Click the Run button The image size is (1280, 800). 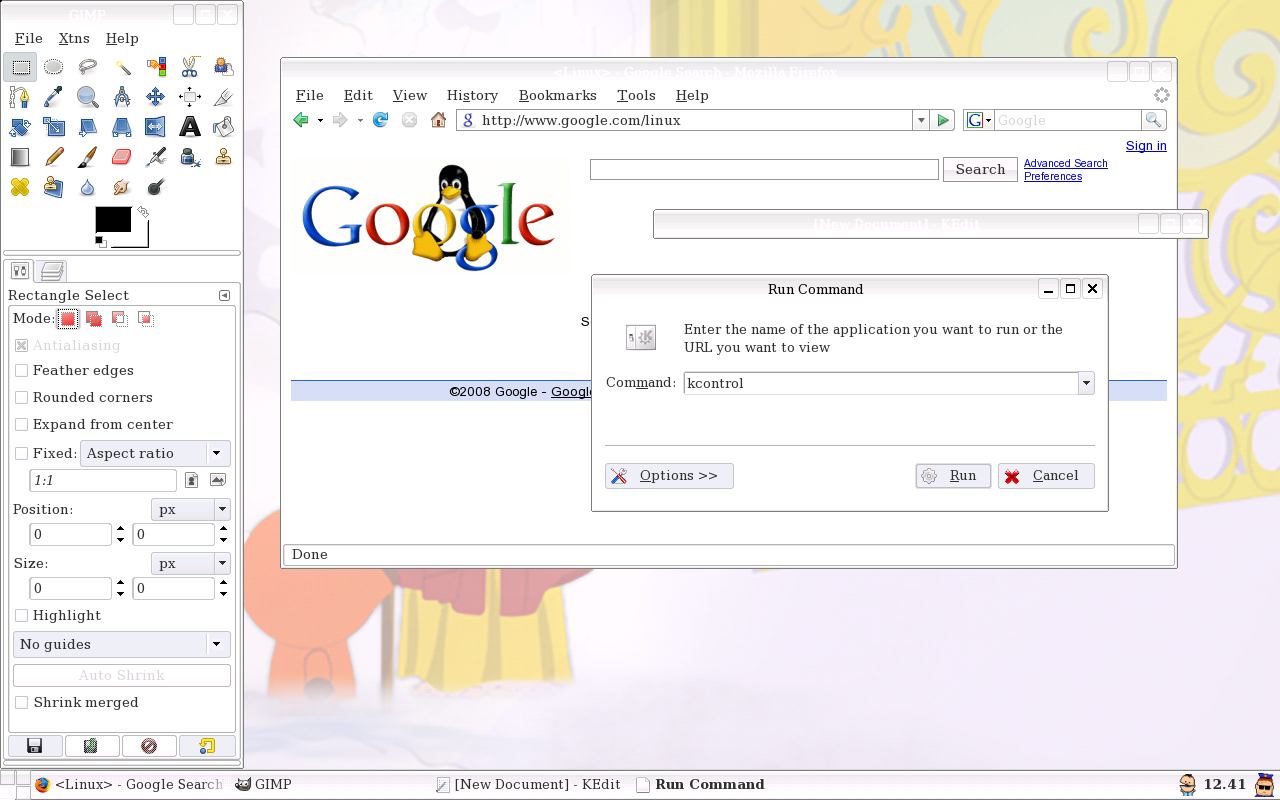pos(953,476)
